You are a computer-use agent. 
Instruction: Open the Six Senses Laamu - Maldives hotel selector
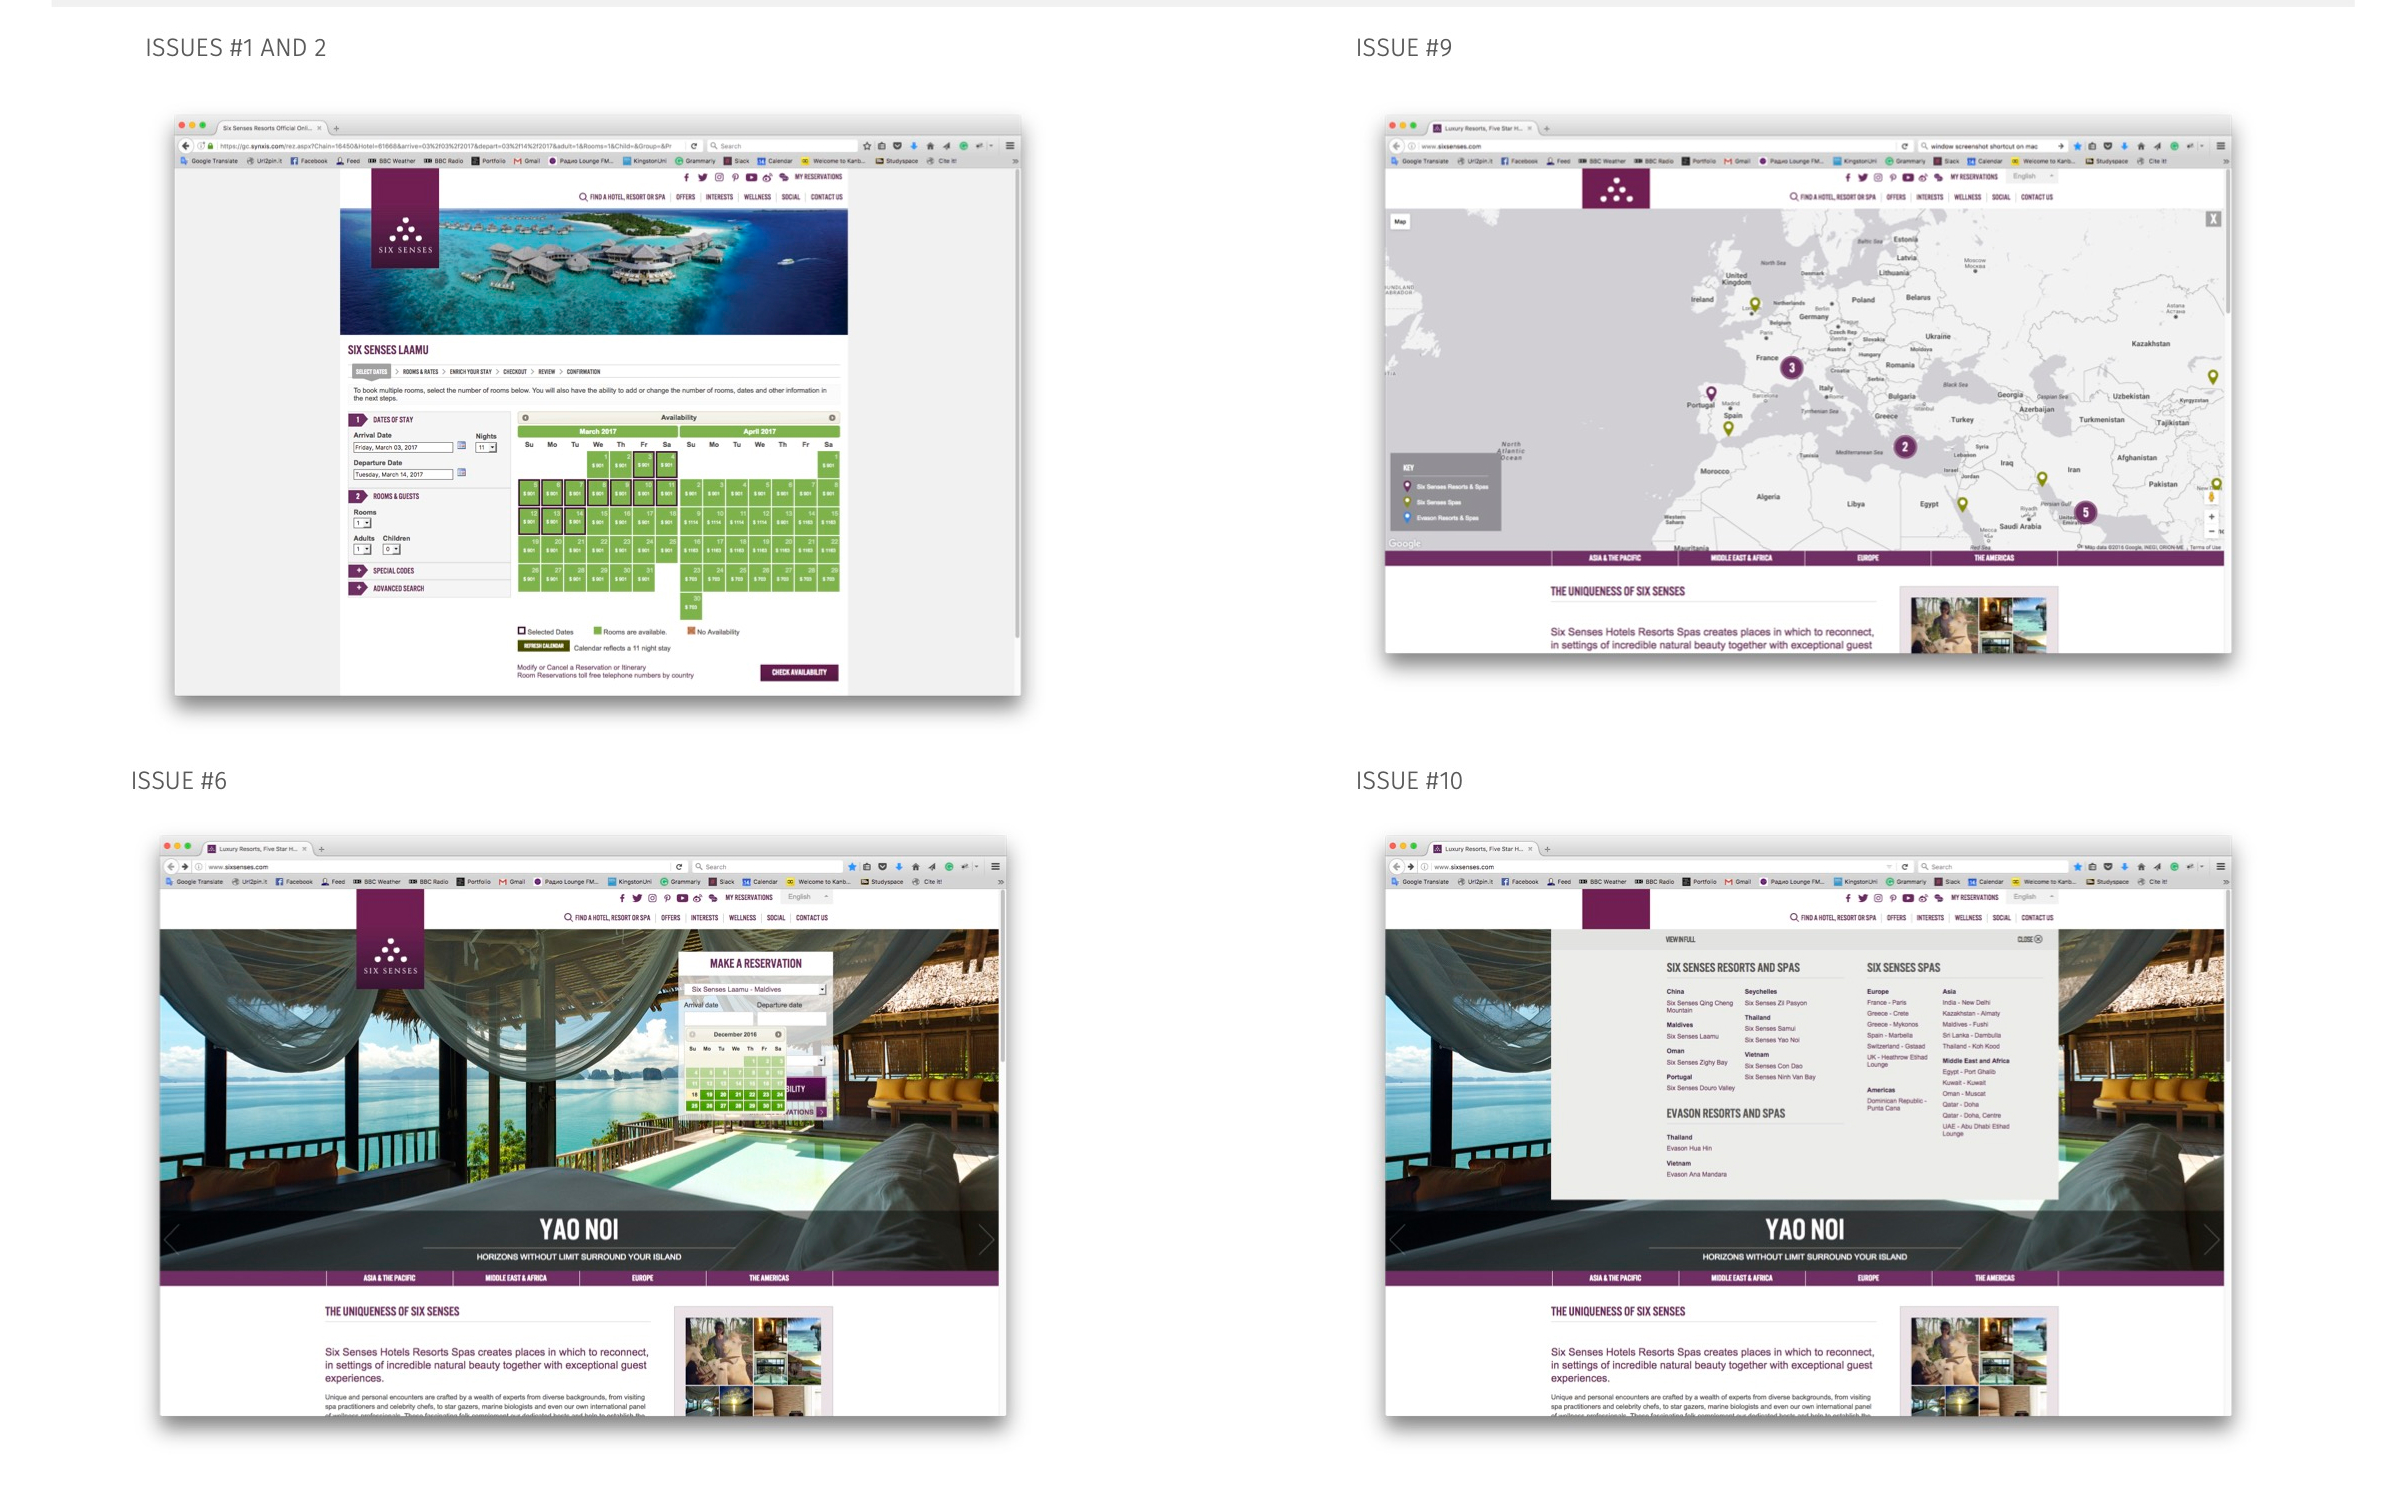point(756,989)
